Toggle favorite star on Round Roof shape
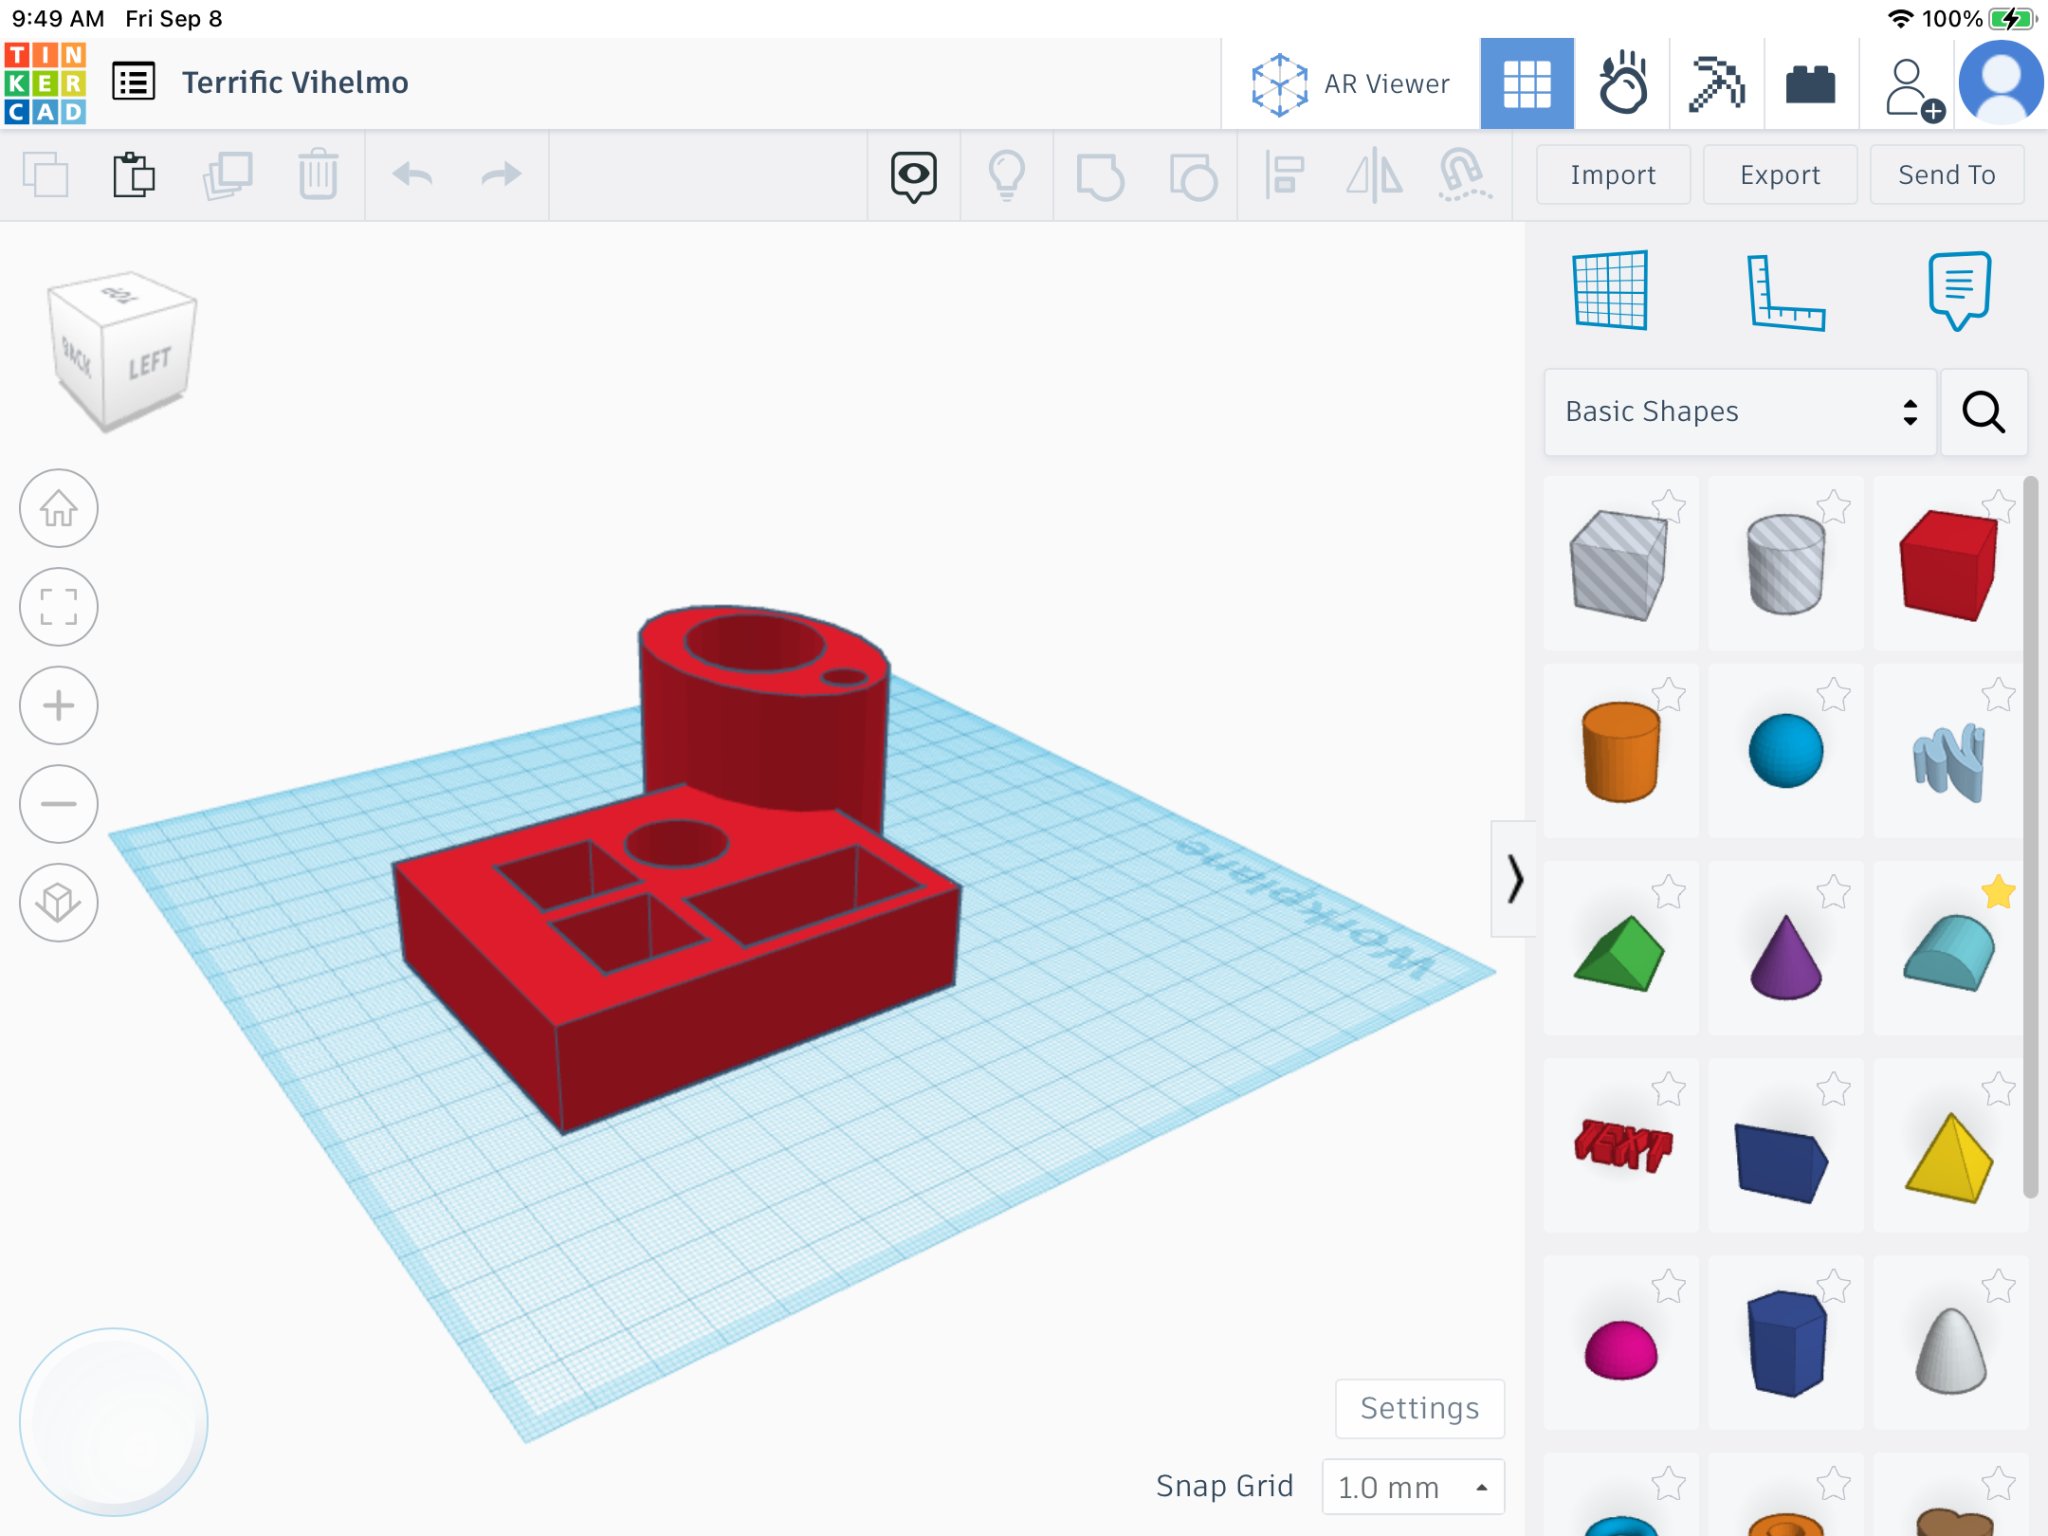The image size is (2048, 1536). point(1997,892)
